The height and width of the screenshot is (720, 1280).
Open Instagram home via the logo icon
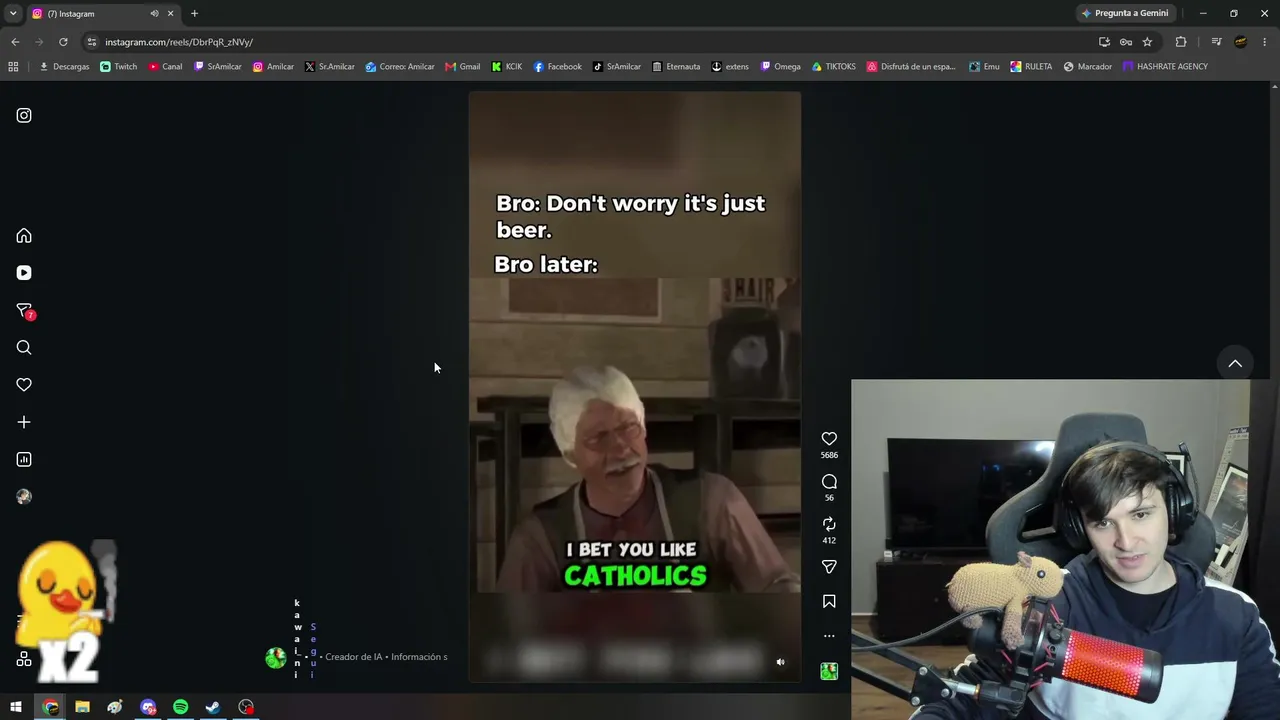click(24, 115)
